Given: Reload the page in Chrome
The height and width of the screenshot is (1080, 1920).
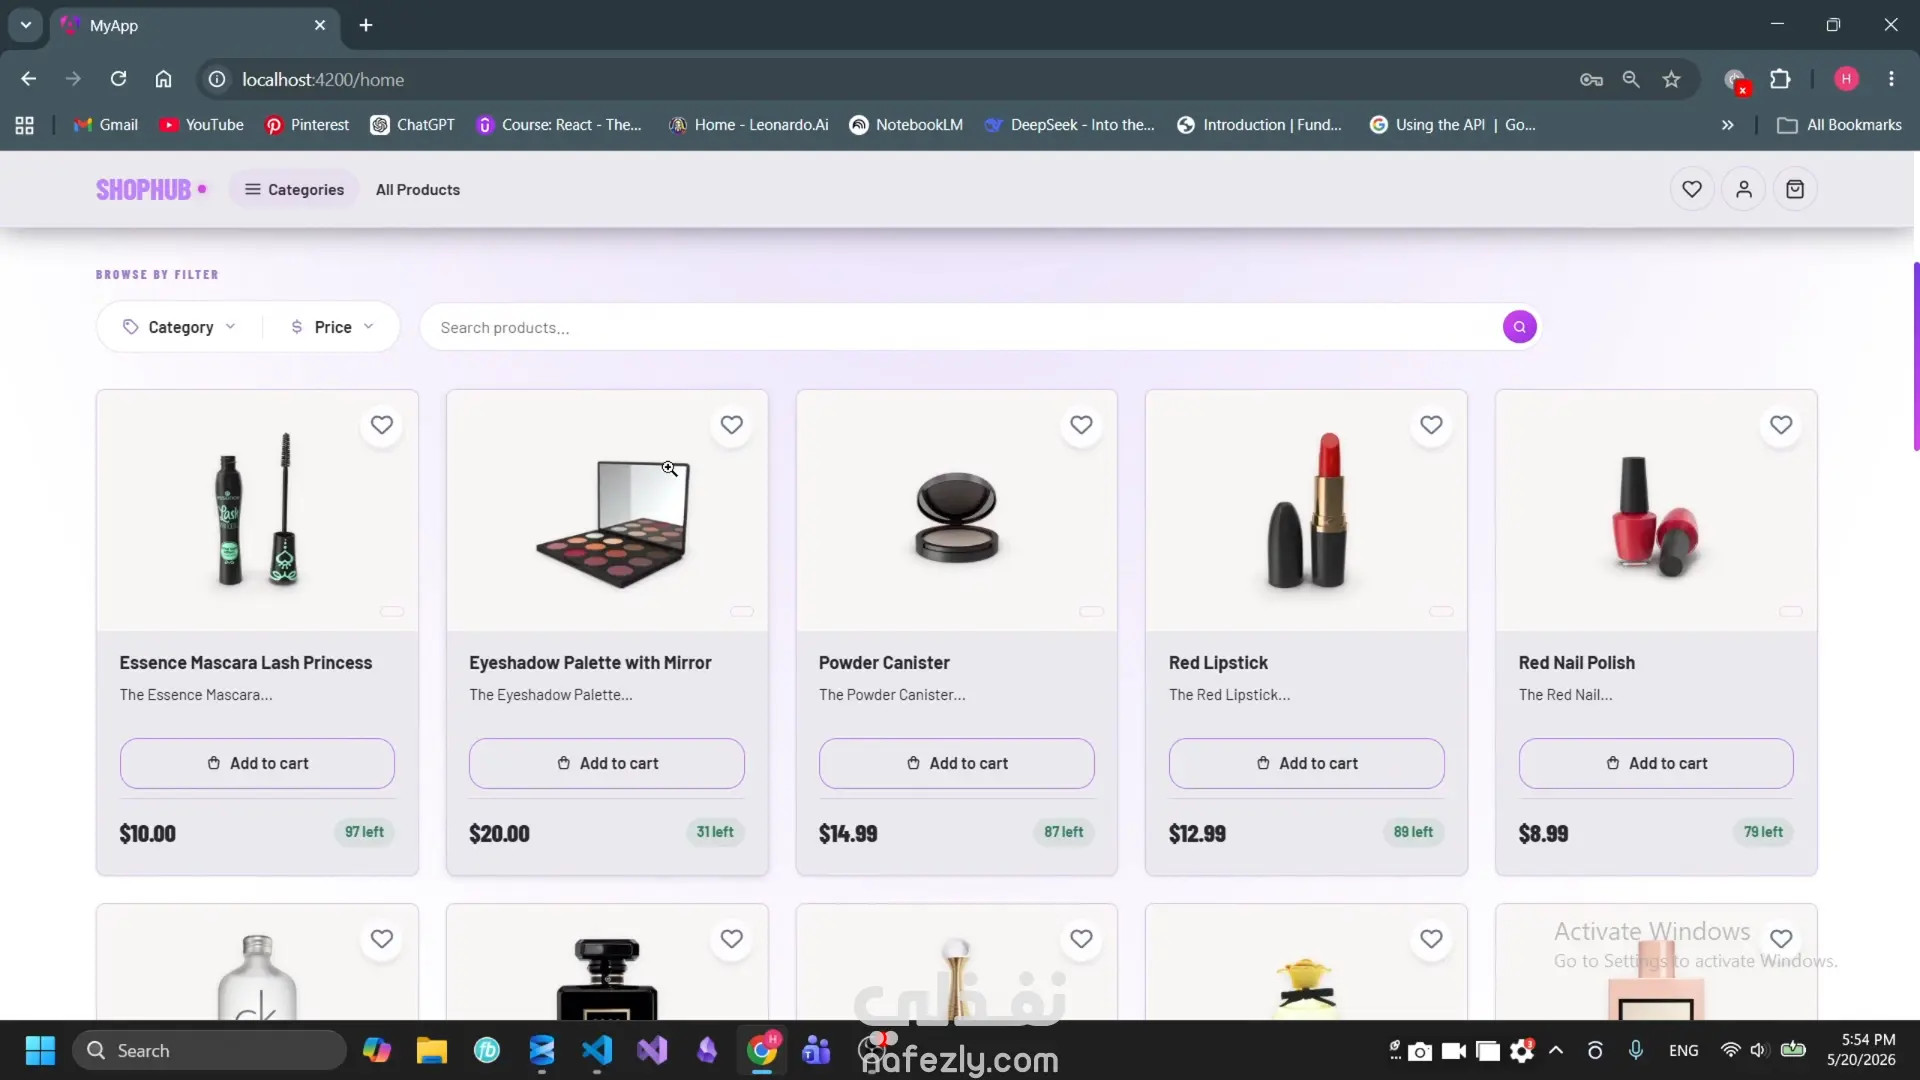Looking at the screenshot, I should tap(118, 79).
